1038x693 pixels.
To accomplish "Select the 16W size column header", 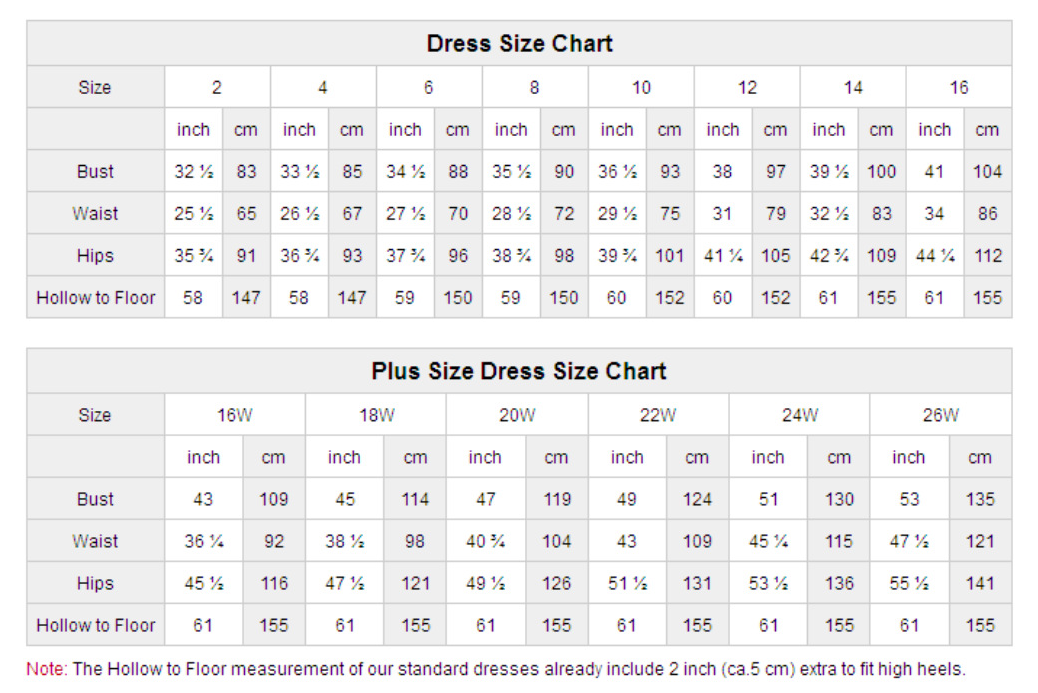I will click(x=235, y=415).
